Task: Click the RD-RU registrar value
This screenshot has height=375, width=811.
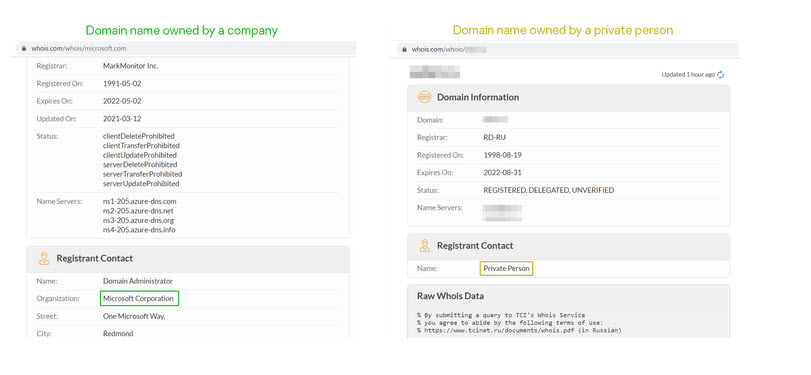Action: coord(494,138)
